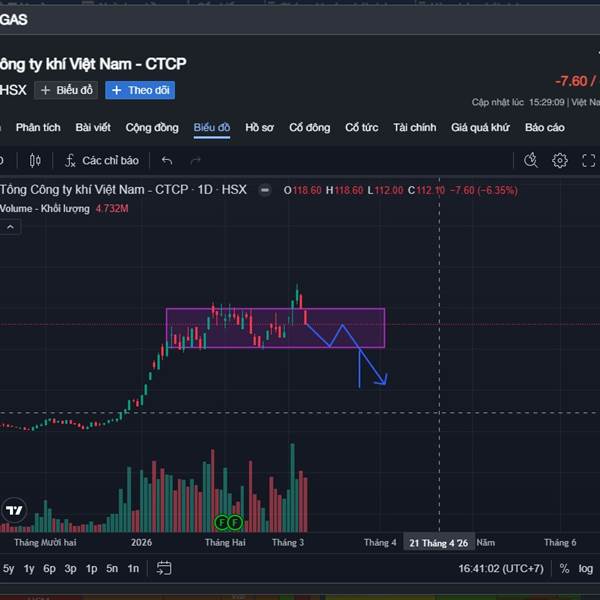Open the Bài viết tab
600x600 pixels.
point(93,127)
